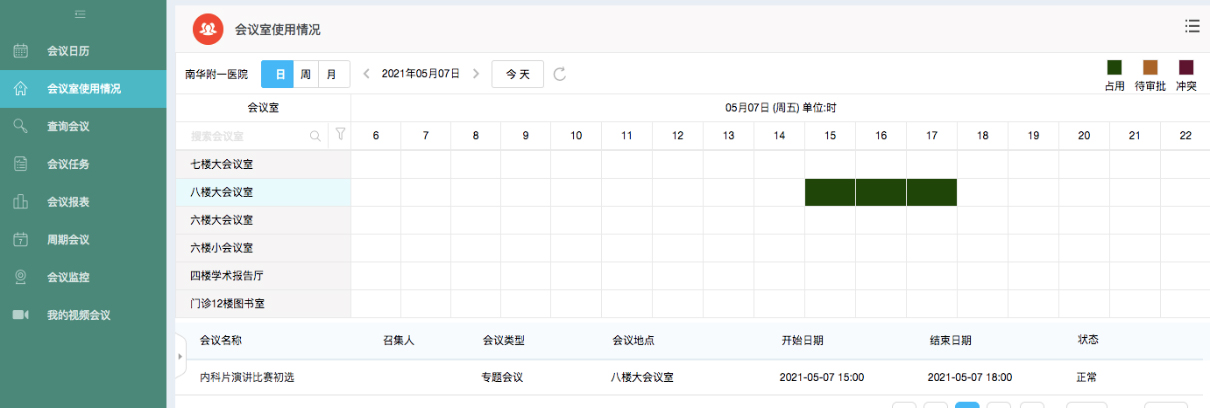Click the 开始日期 column header
Screen dimensions: 1210x408
pyautogui.click(x=802, y=341)
